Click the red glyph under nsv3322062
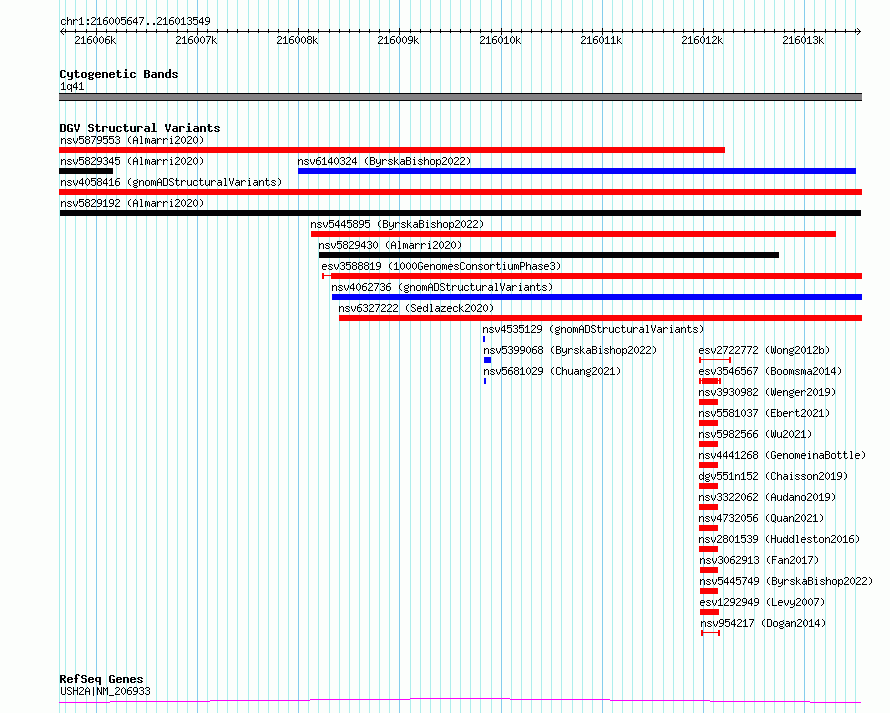 pos(709,507)
